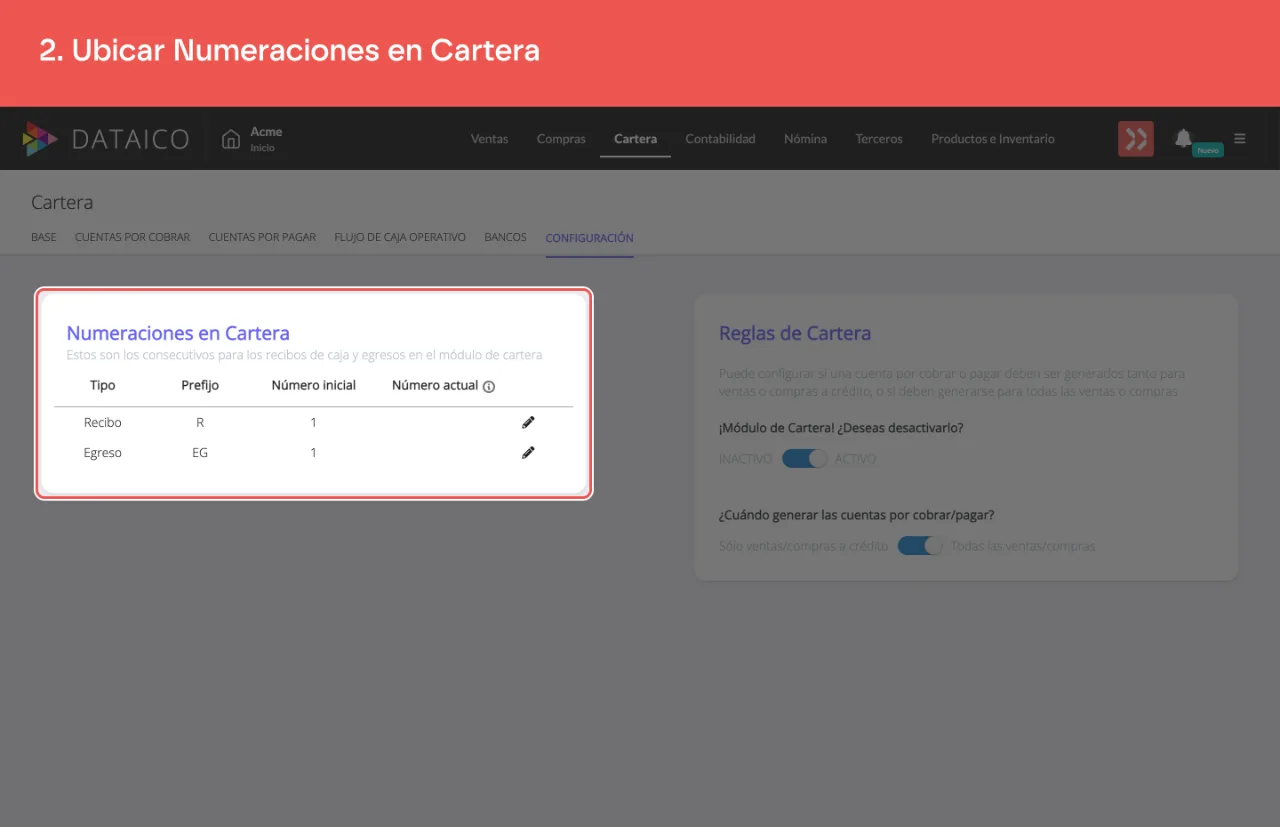Viewport: 1280px width, 827px height.
Task: Open the Terceros menu
Action: pyautogui.click(x=879, y=139)
